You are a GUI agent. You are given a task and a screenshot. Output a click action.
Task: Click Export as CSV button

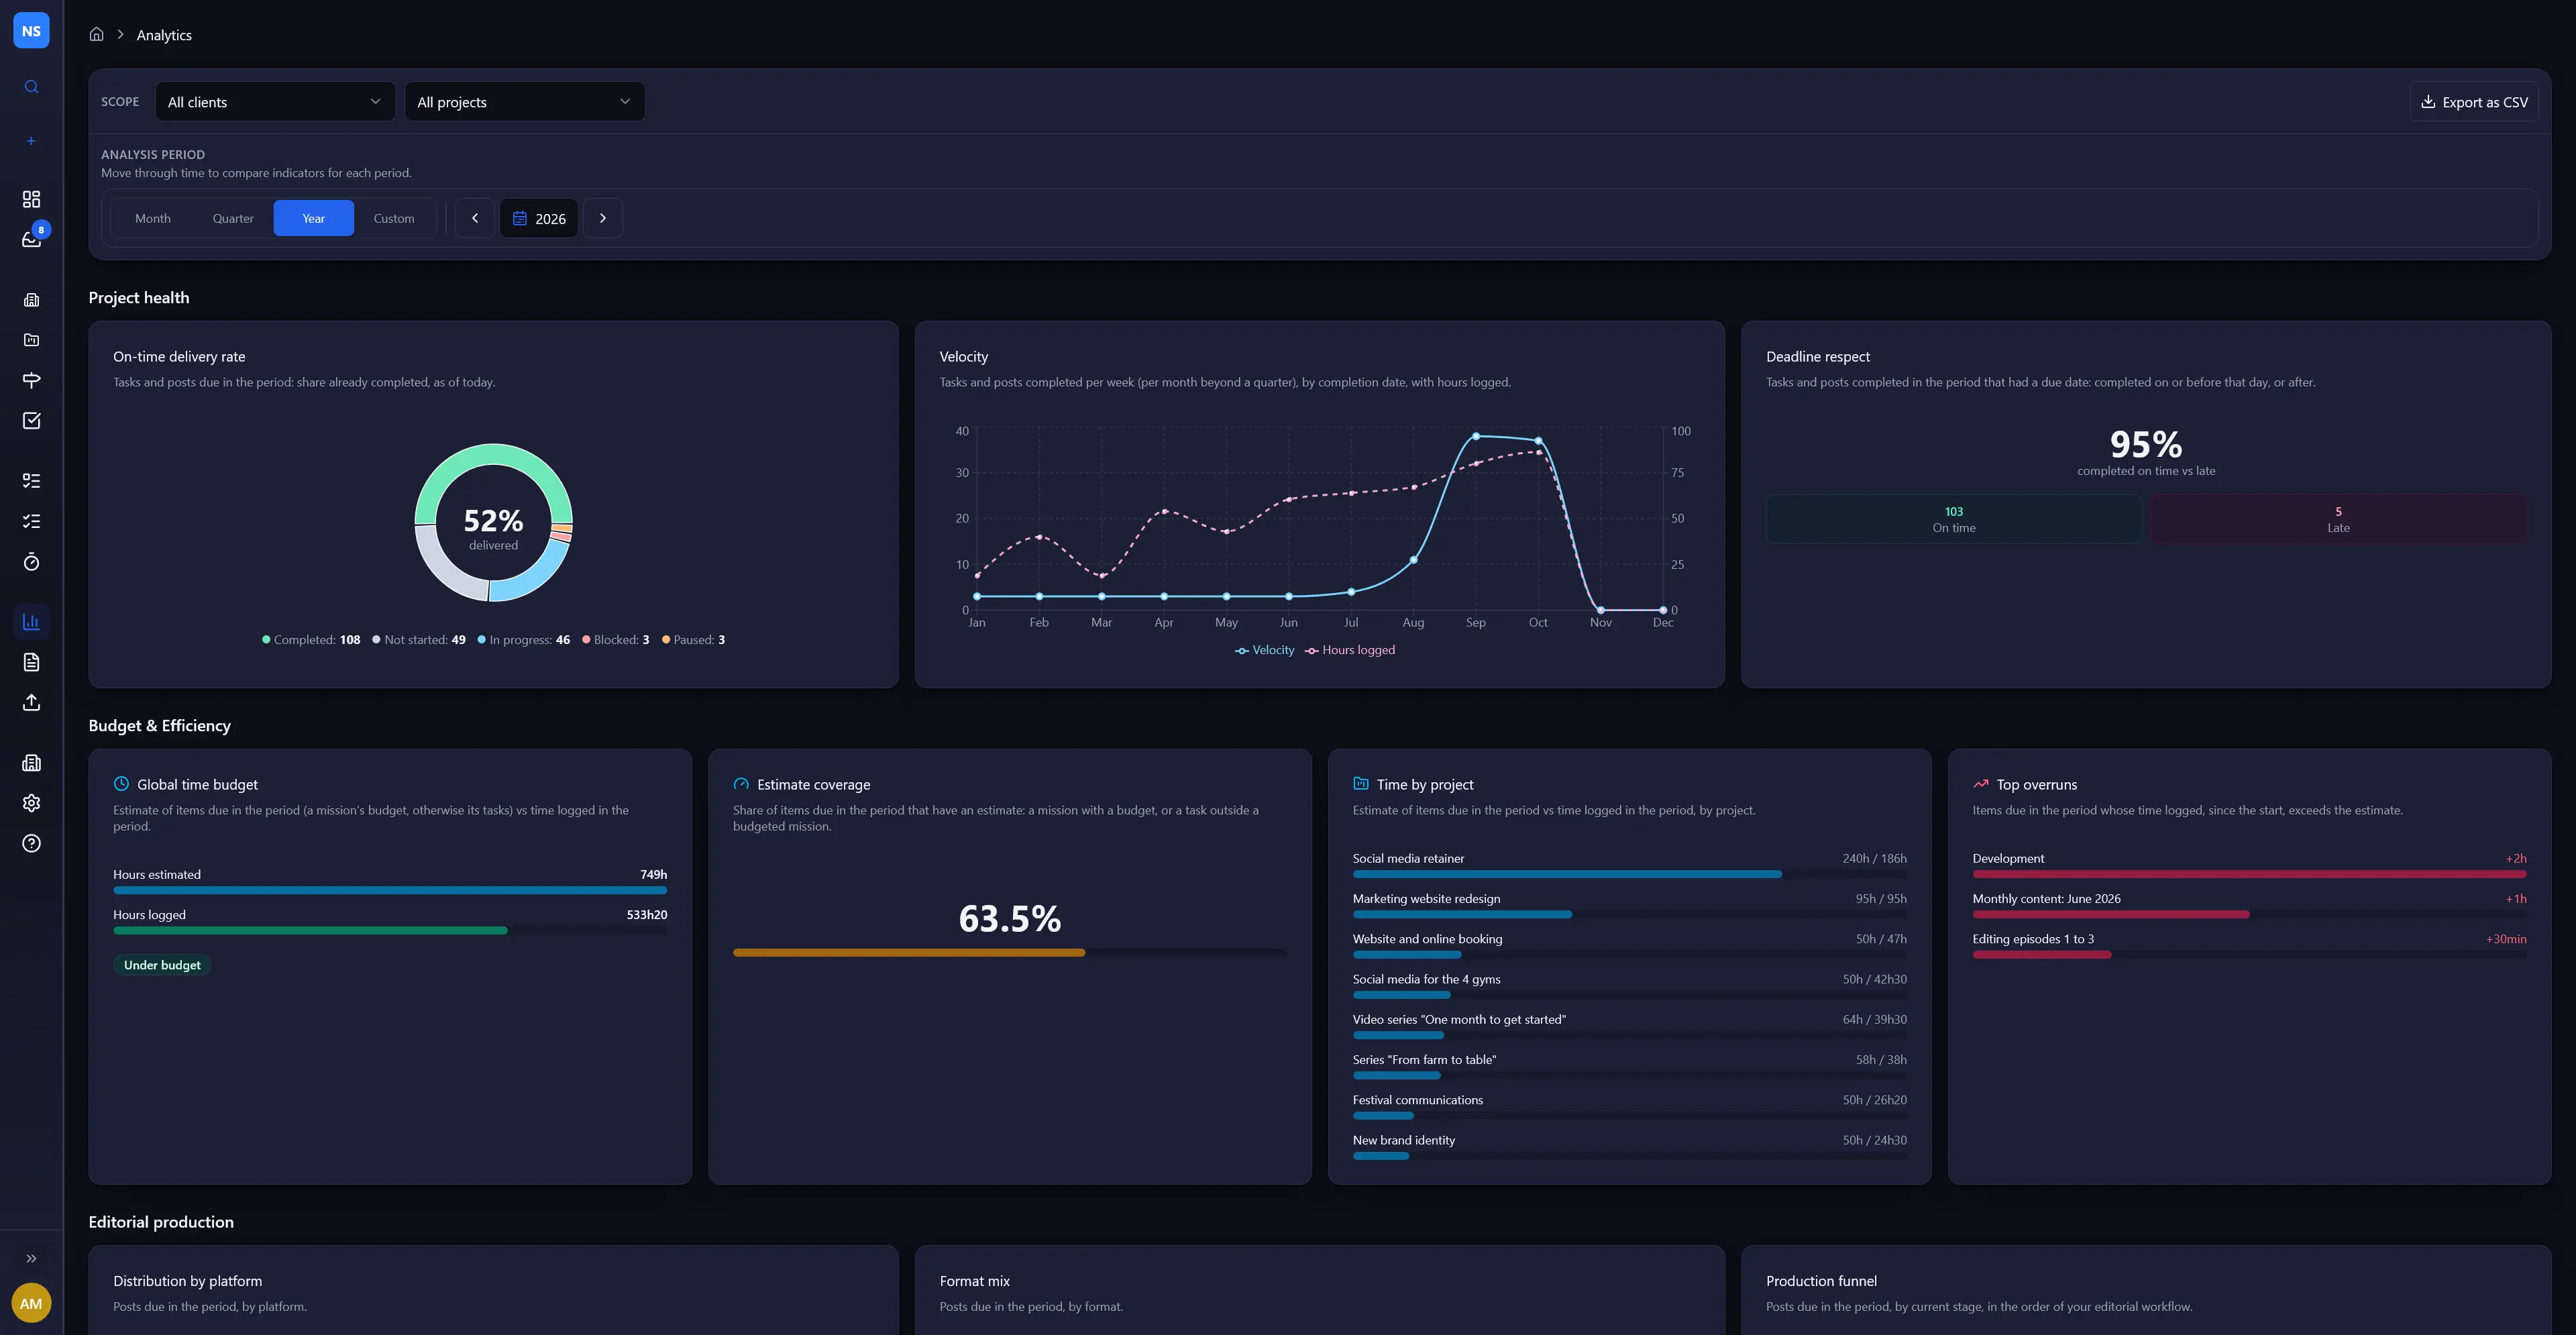click(2474, 102)
